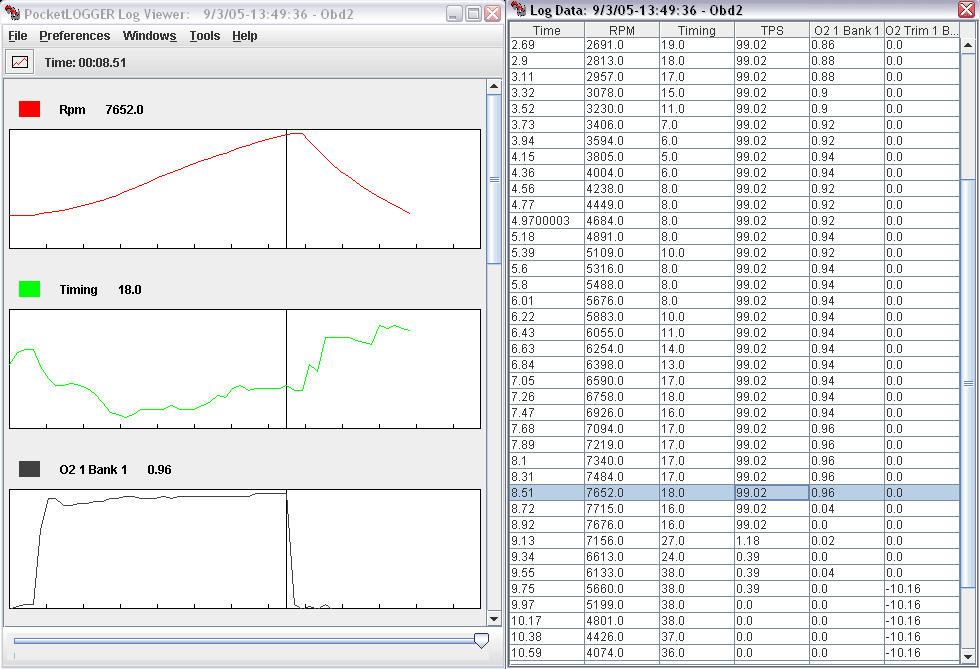Click the time slider handle
Screen dimensions: 980x669
coord(481,640)
